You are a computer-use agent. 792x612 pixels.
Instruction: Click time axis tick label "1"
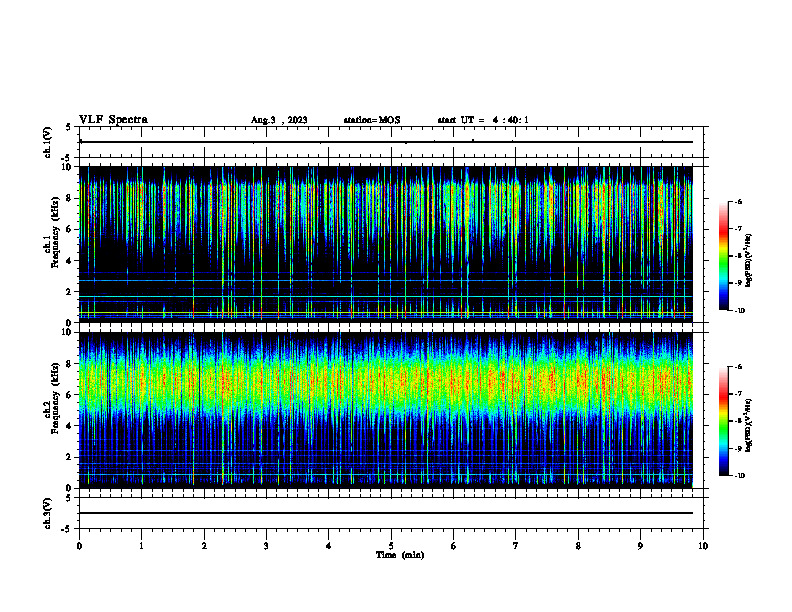[141, 546]
